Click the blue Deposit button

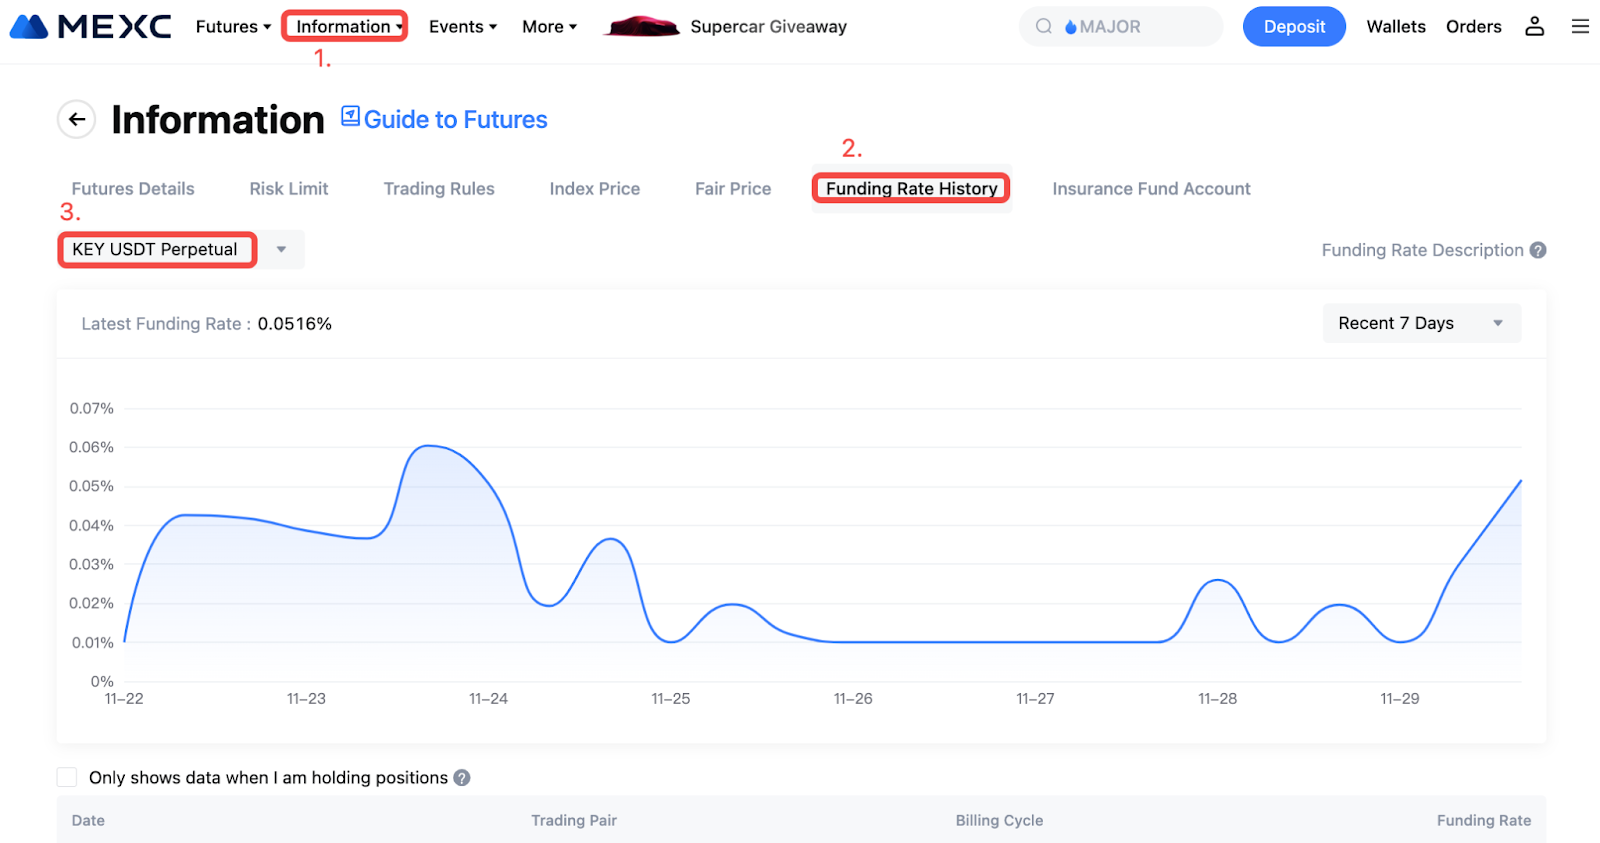point(1294,27)
